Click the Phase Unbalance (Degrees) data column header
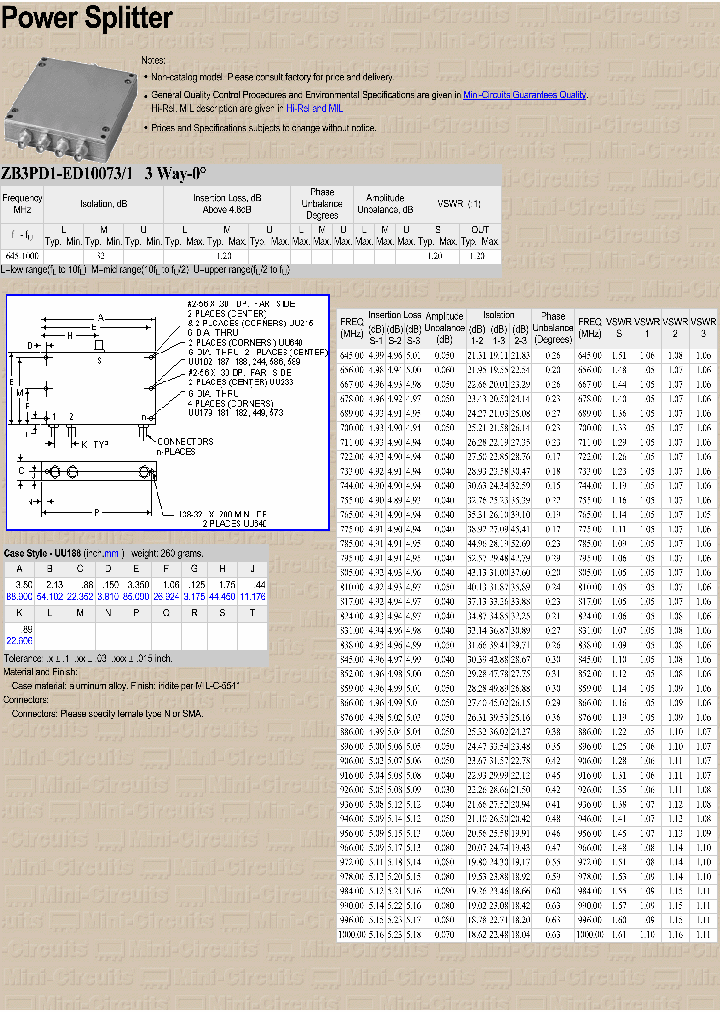The height and width of the screenshot is (1012, 720). 553,328
